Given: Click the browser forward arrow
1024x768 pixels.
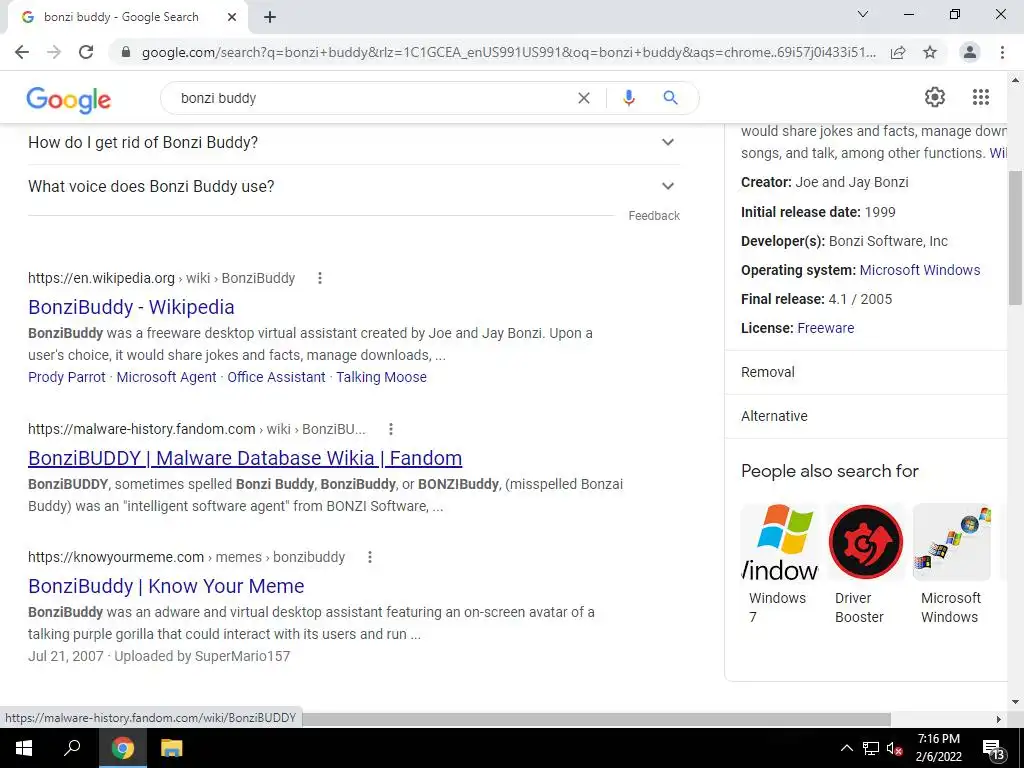Looking at the screenshot, I should click(54, 52).
